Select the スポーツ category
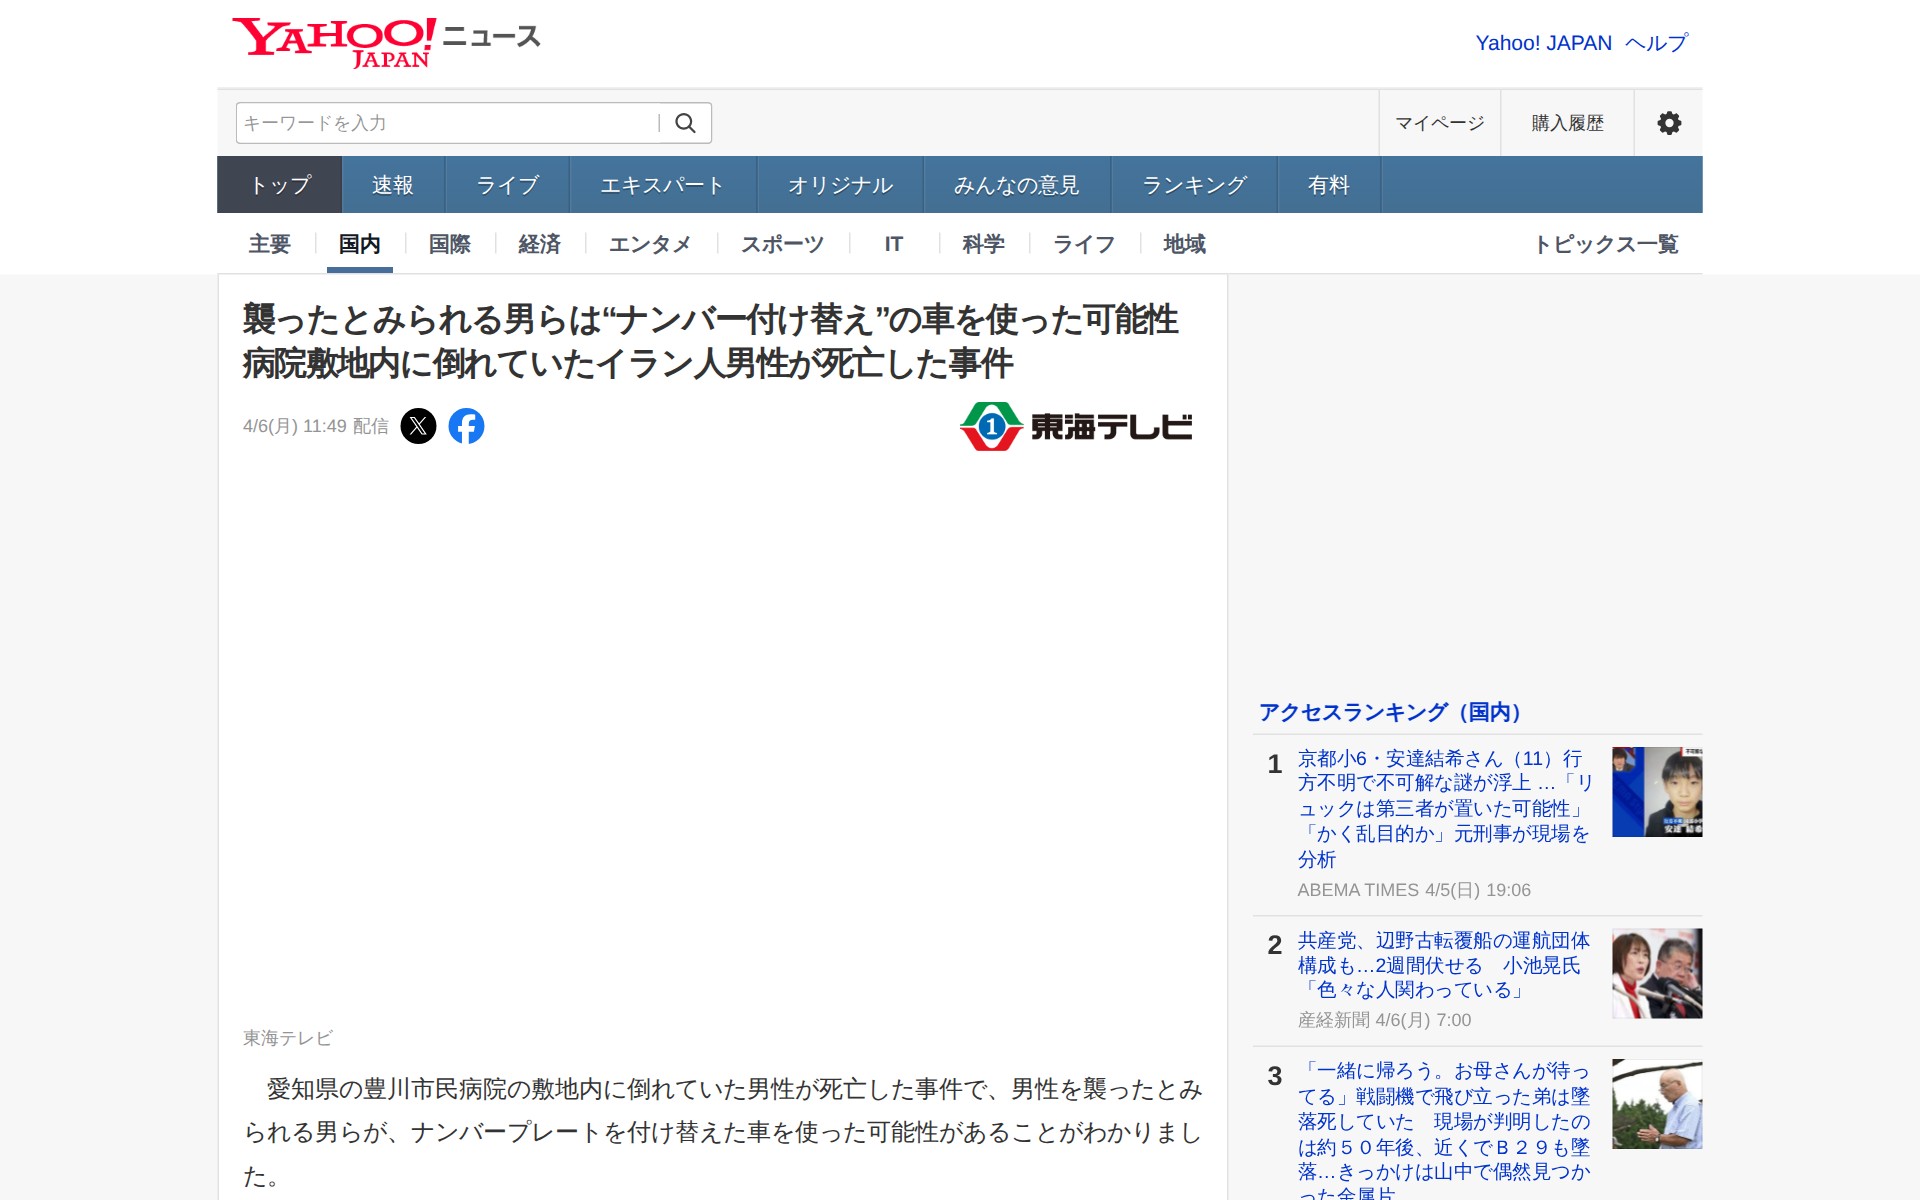 (x=782, y=244)
